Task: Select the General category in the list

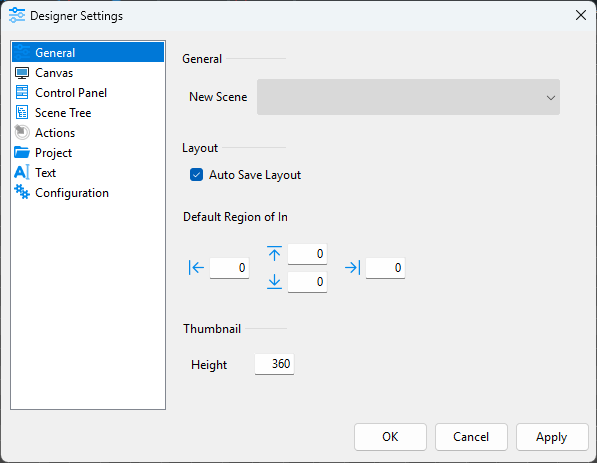Action: coord(88,52)
